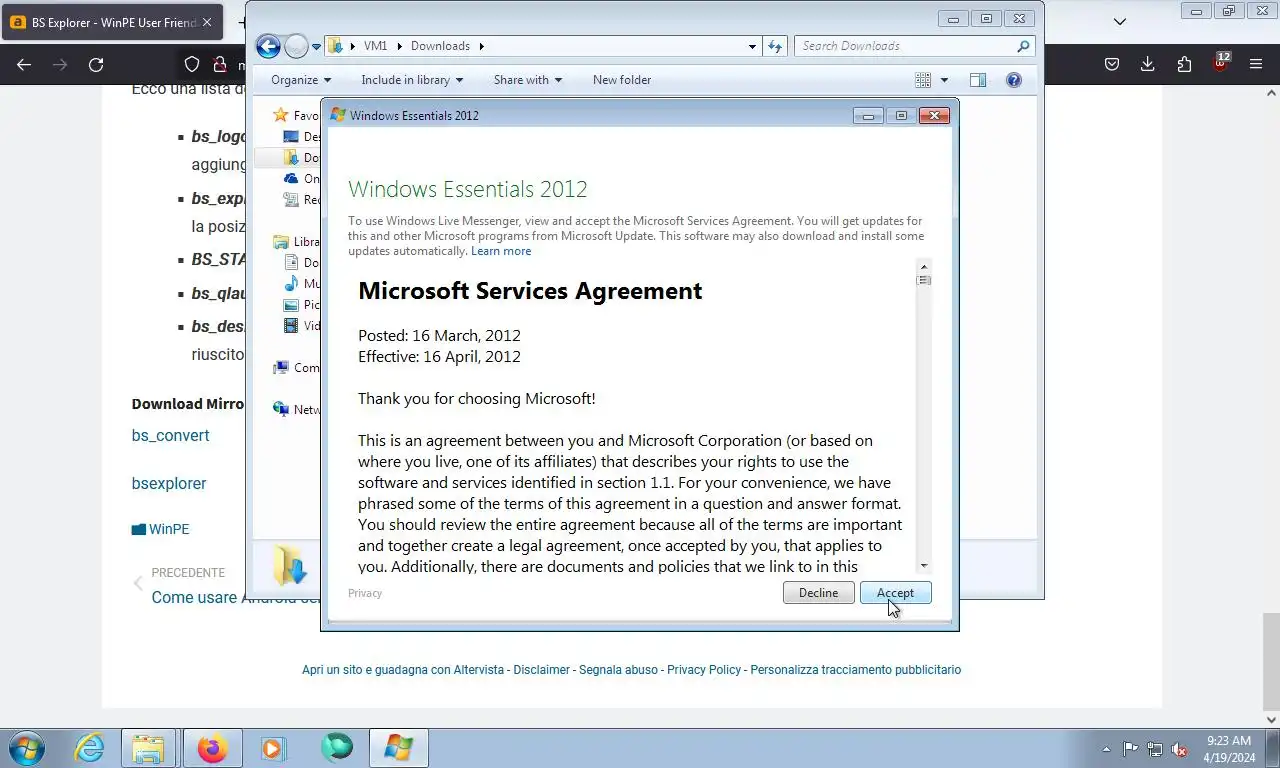This screenshot has width=1280, height=768.
Task: Click New folder in Explorer toolbar
Action: [x=621, y=80]
